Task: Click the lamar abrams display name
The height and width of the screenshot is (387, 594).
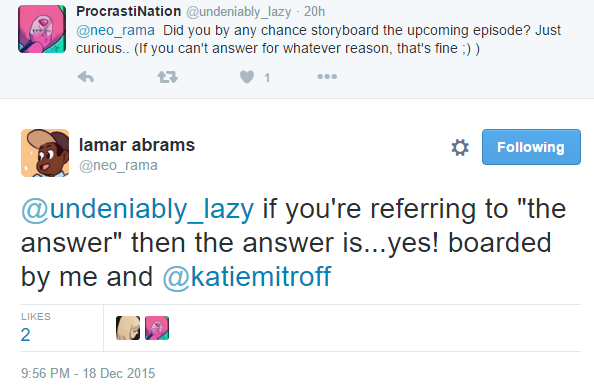Action: pos(137,145)
